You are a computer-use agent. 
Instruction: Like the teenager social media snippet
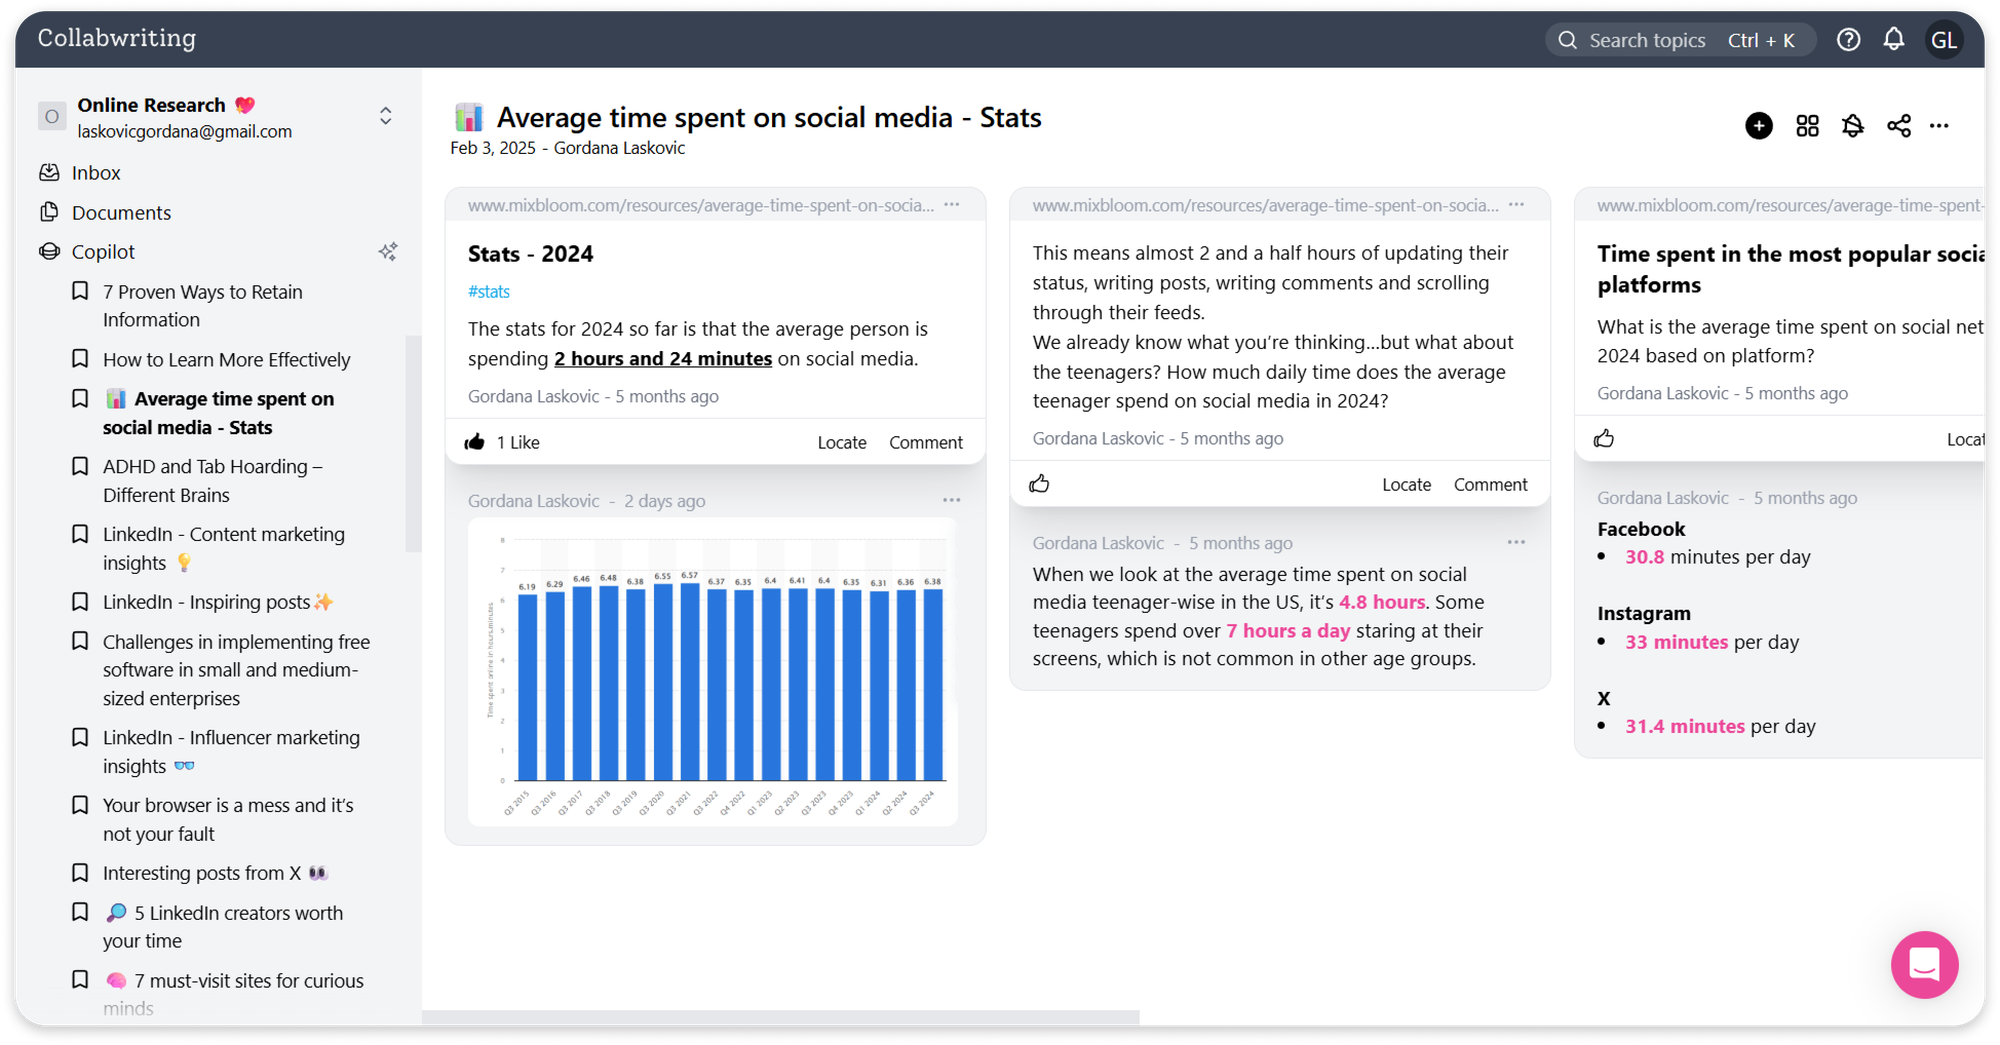click(x=1039, y=484)
